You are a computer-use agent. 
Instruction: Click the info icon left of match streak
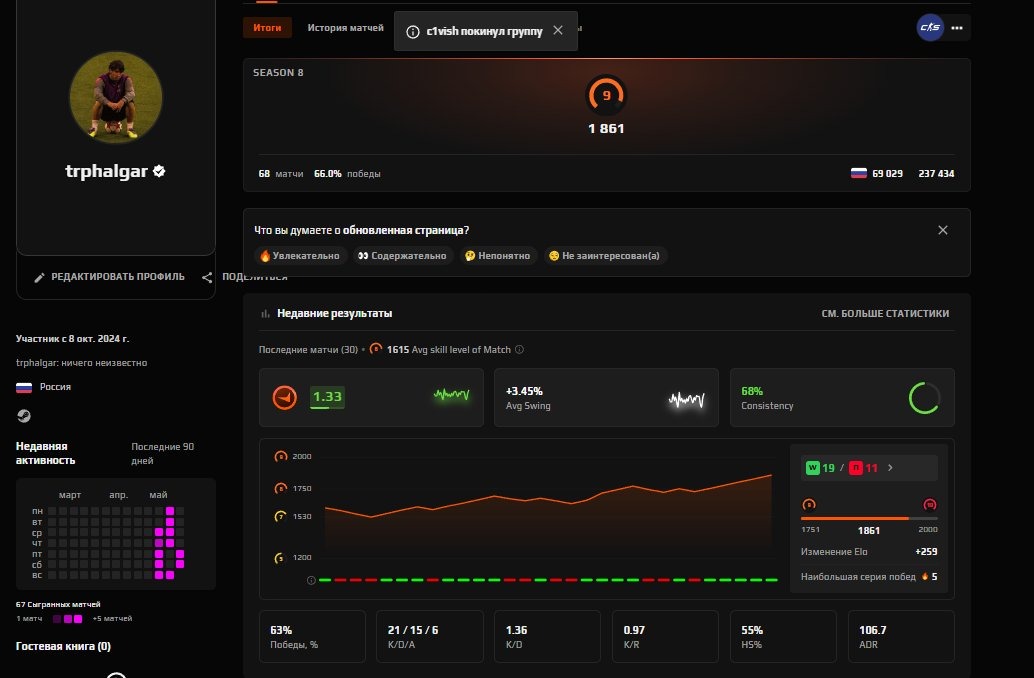(311, 580)
